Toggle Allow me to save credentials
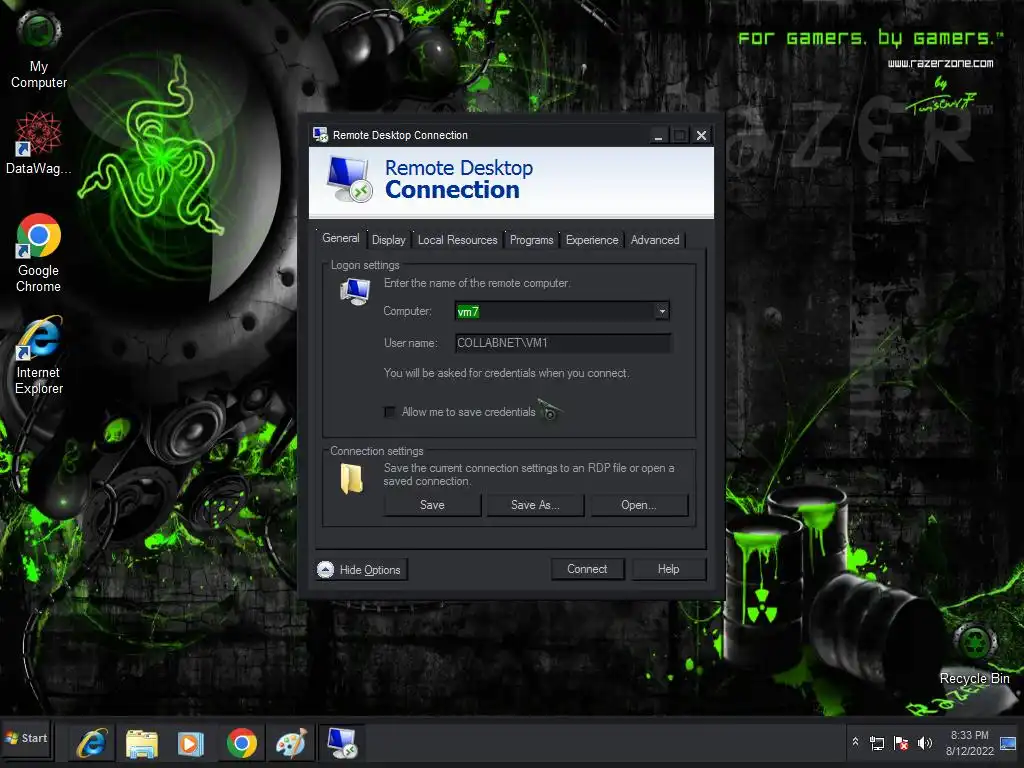The image size is (1024, 768). click(x=390, y=412)
